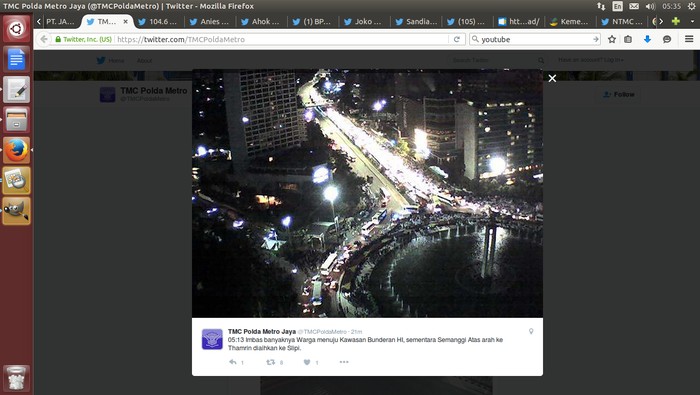
Task: Open the bookmarks list icon
Action: 628,39
